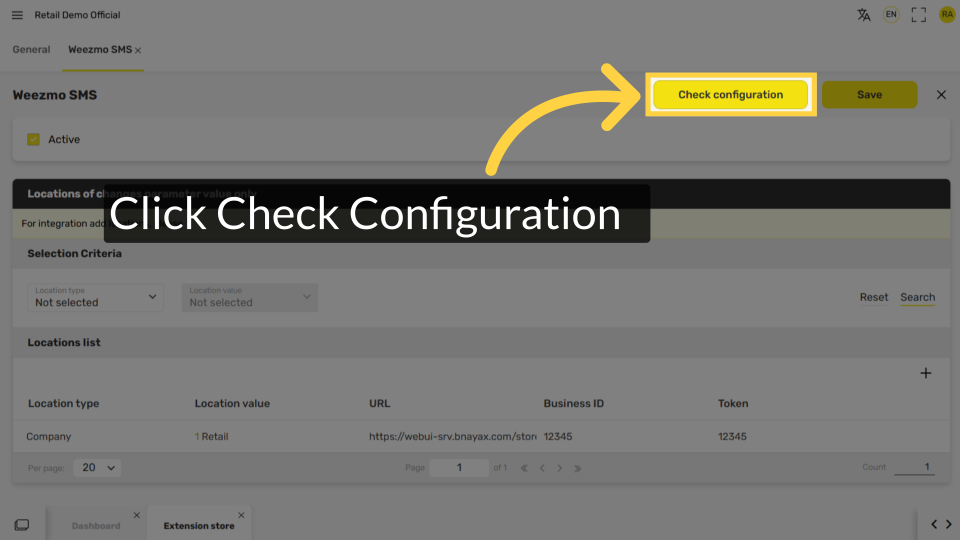Click the Location value column header

point(232,403)
